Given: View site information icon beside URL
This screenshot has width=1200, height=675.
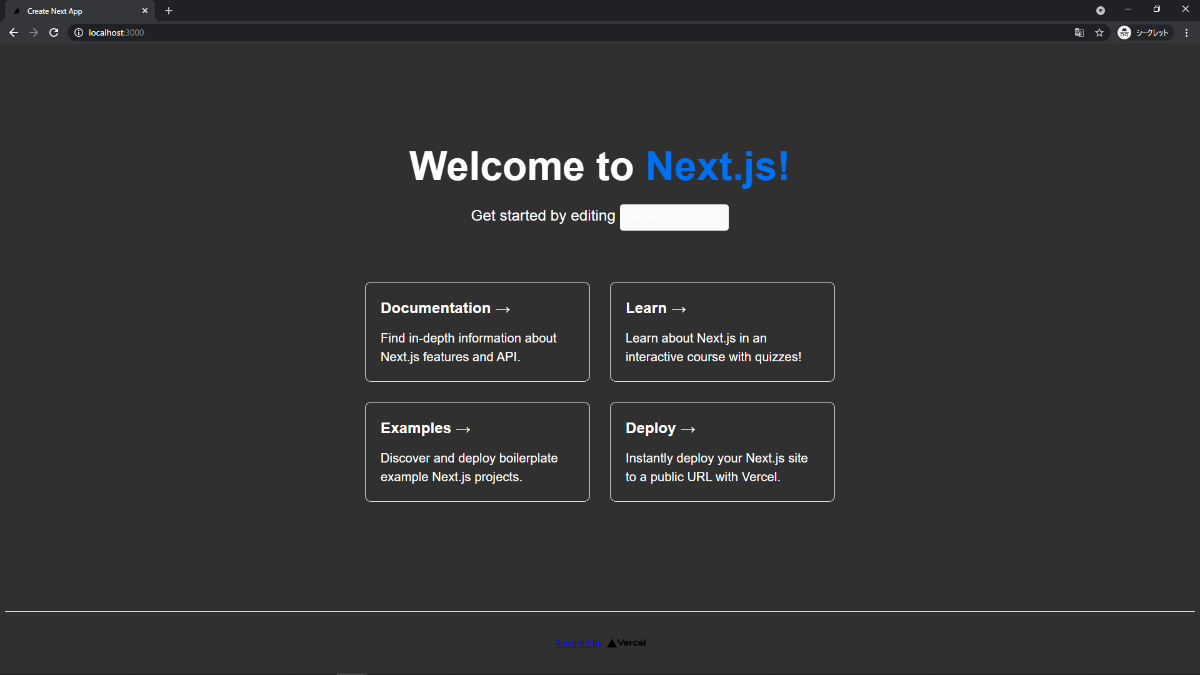Looking at the screenshot, I should [78, 33].
